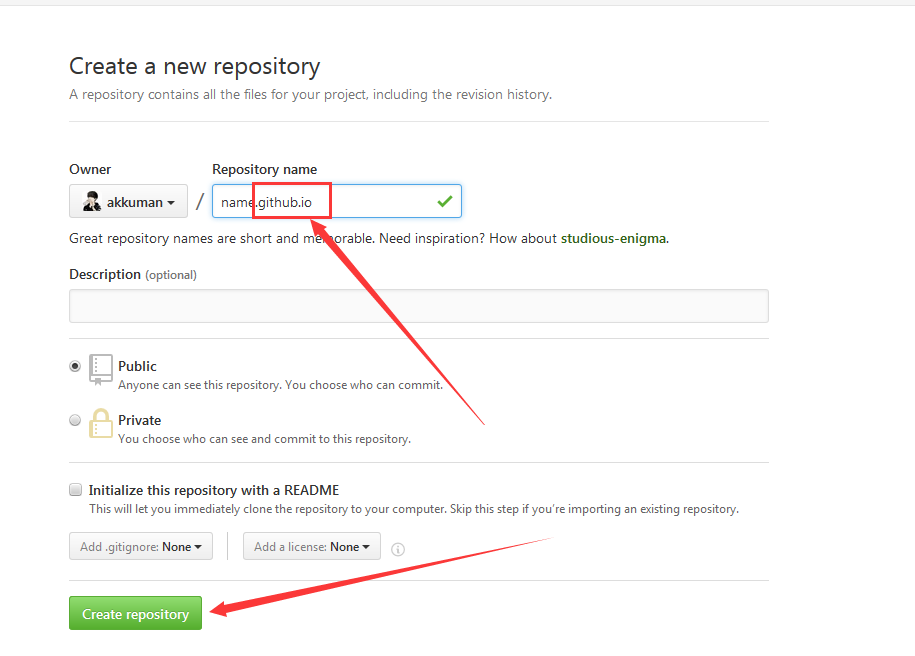Click the akkuman owner avatar icon
915x656 pixels.
coord(92,201)
